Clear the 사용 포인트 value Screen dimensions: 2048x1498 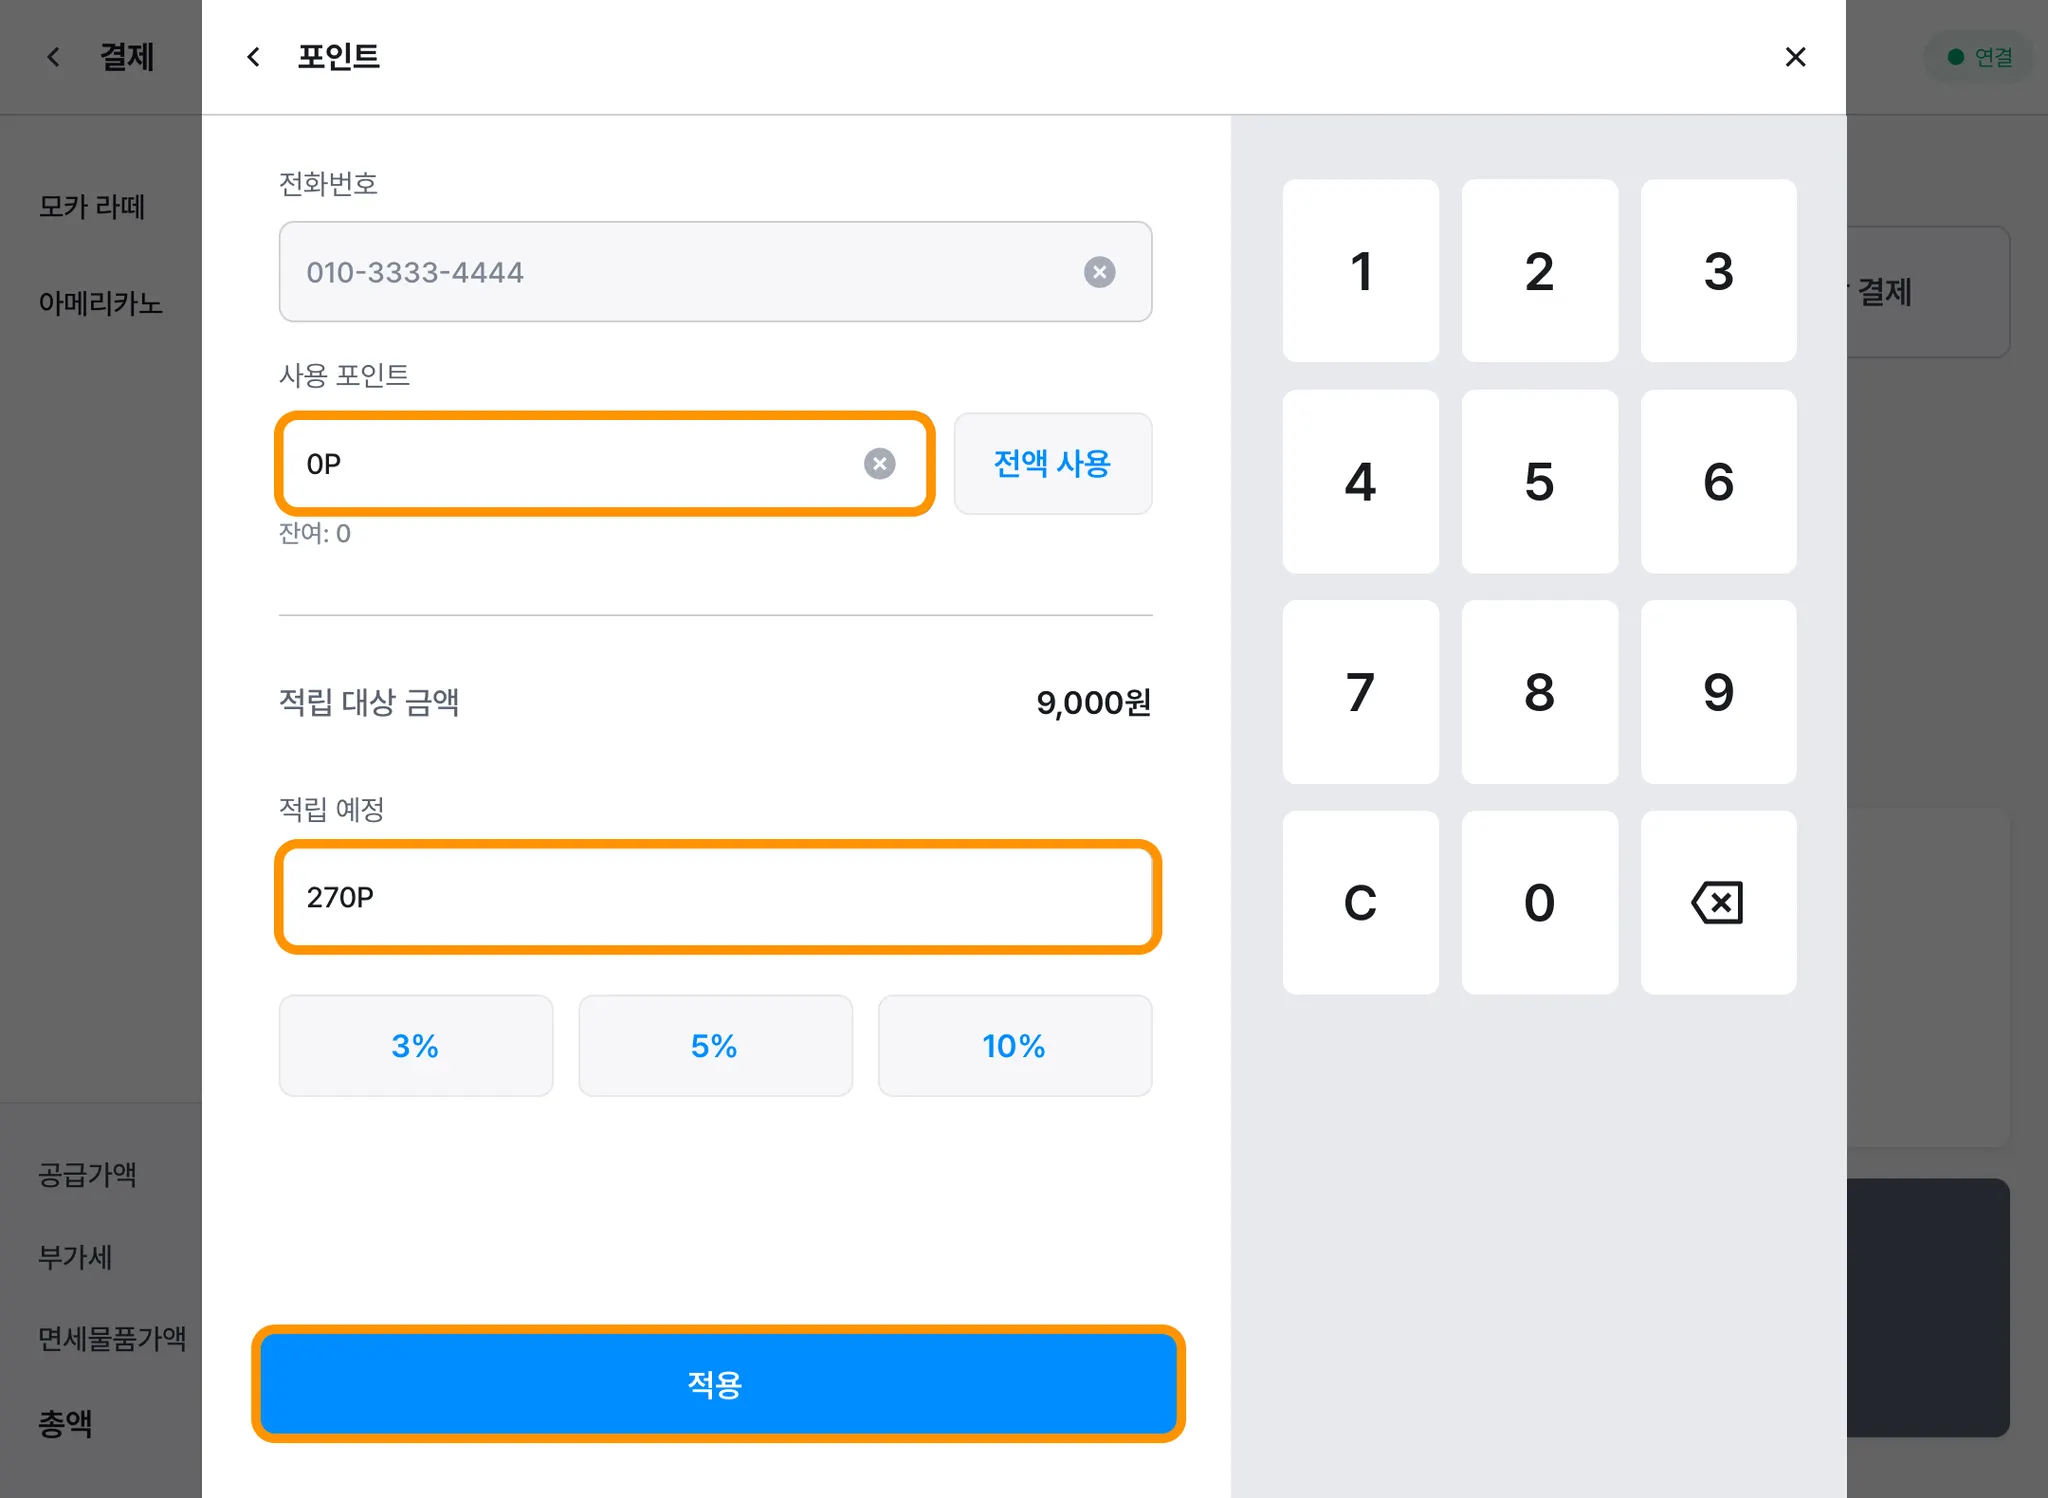879,464
